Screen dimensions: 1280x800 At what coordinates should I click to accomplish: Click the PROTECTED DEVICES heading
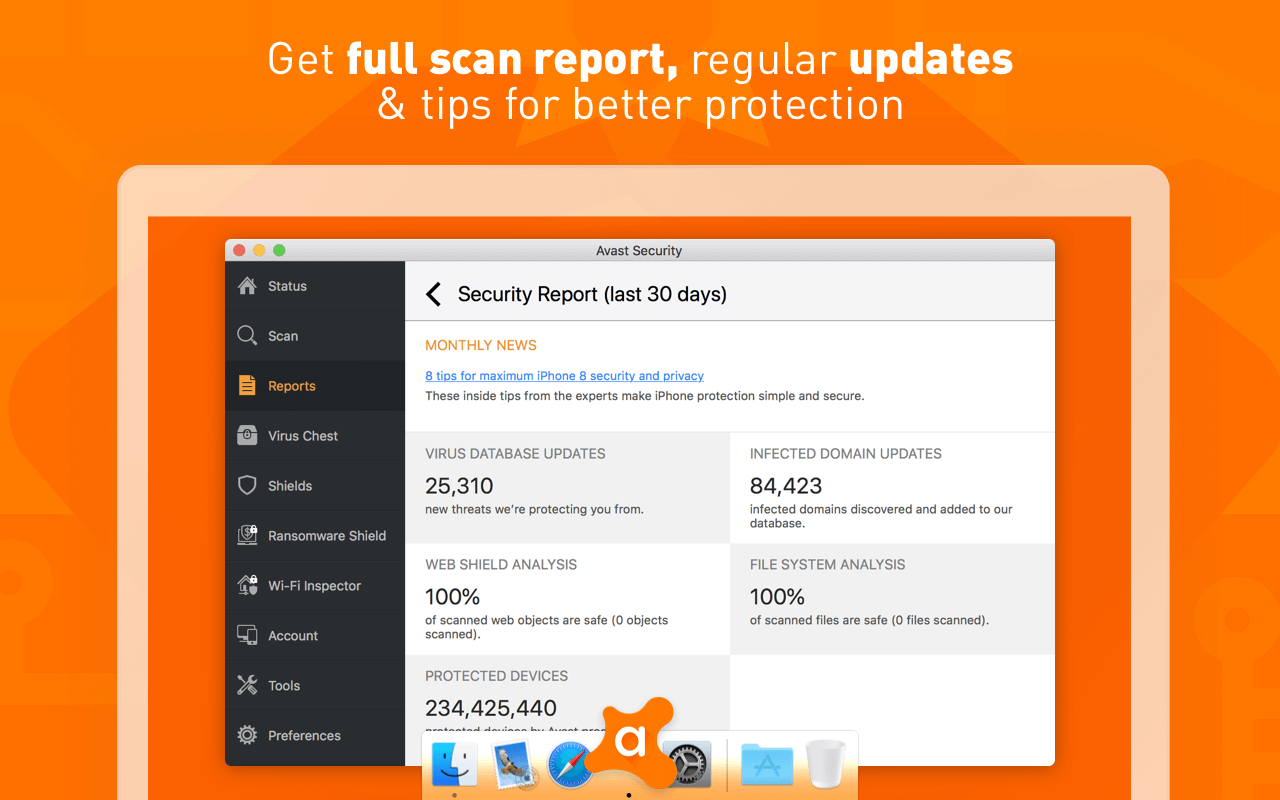[x=496, y=675]
